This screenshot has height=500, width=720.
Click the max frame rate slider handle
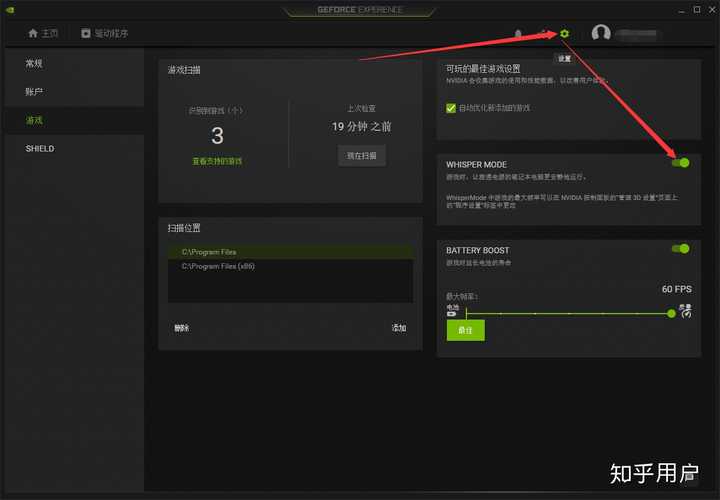(671, 314)
